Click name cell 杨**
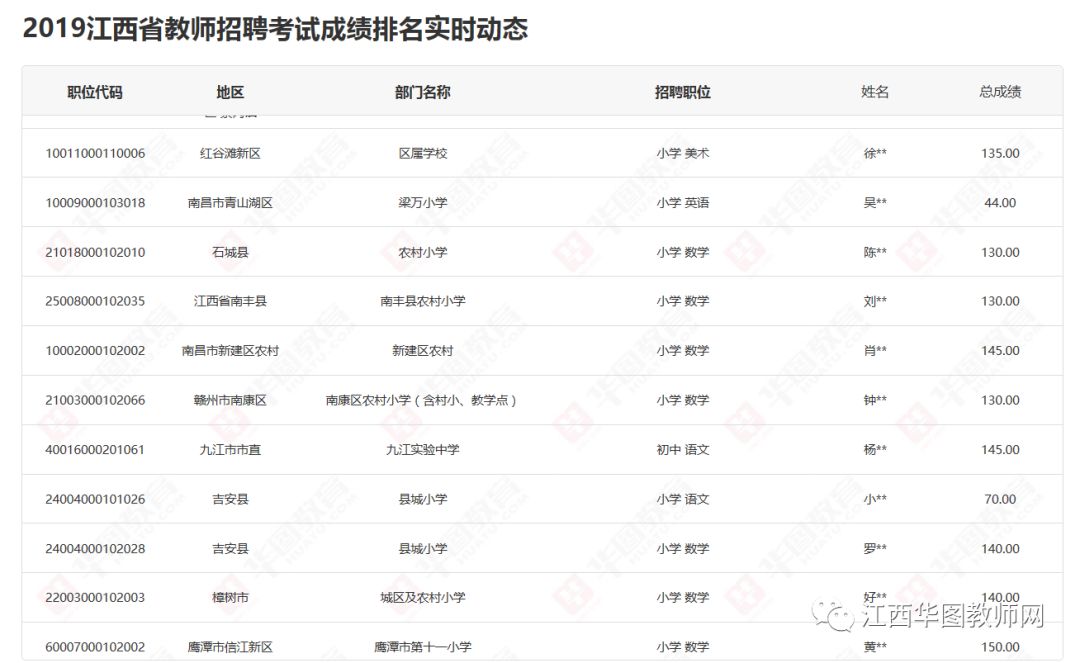This screenshot has width=1080, height=663. tap(875, 450)
